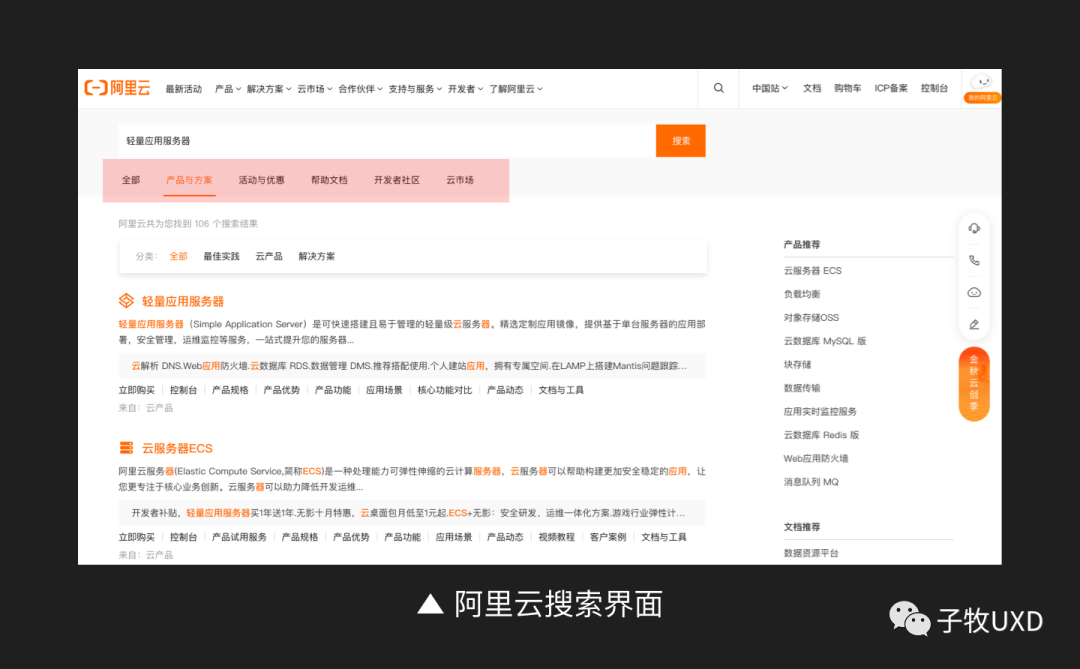Image resolution: width=1080 pixels, height=669 pixels.
Task: Expand the 支持与服务 navigation dropdown
Action: tap(415, 89)
